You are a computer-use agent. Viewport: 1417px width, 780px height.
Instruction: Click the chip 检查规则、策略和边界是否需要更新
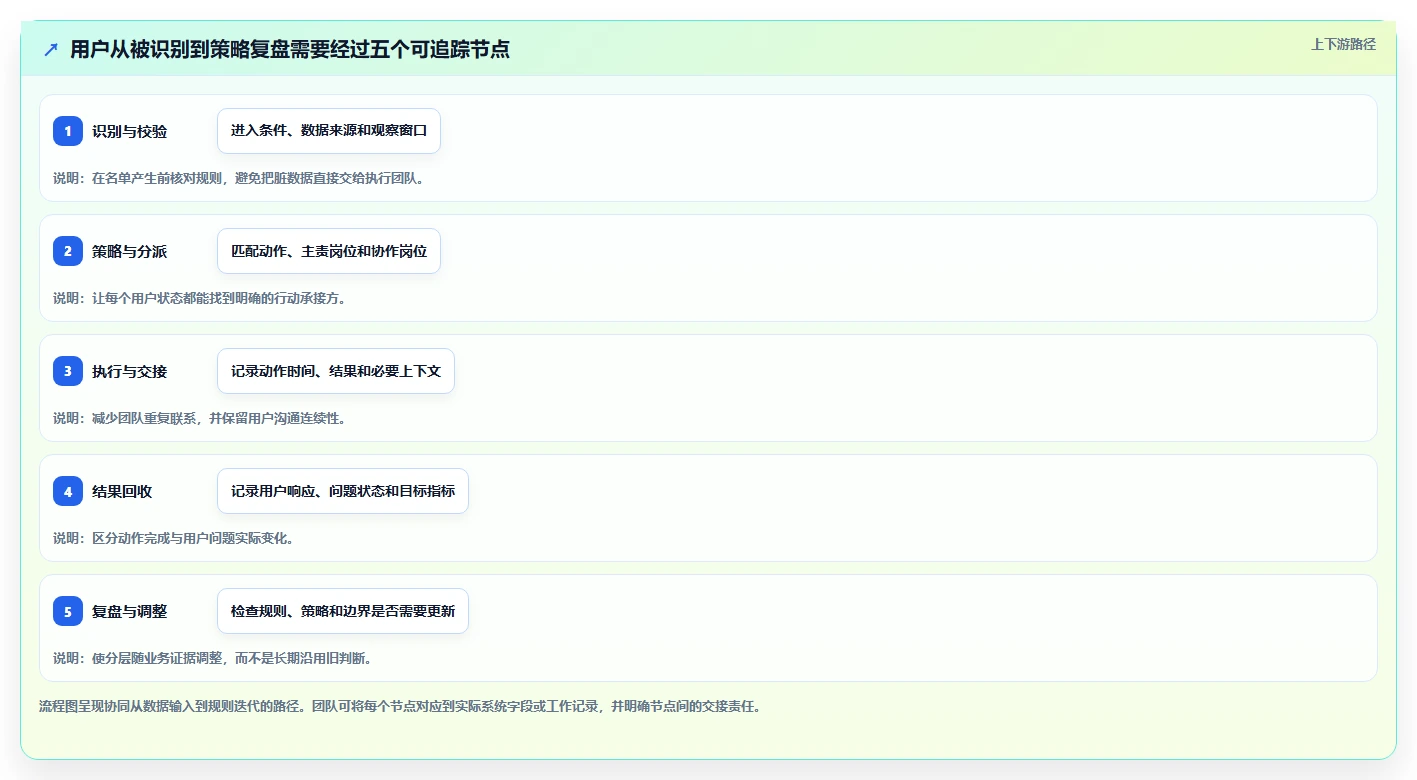pyautogui.click(x=343, y=611)
